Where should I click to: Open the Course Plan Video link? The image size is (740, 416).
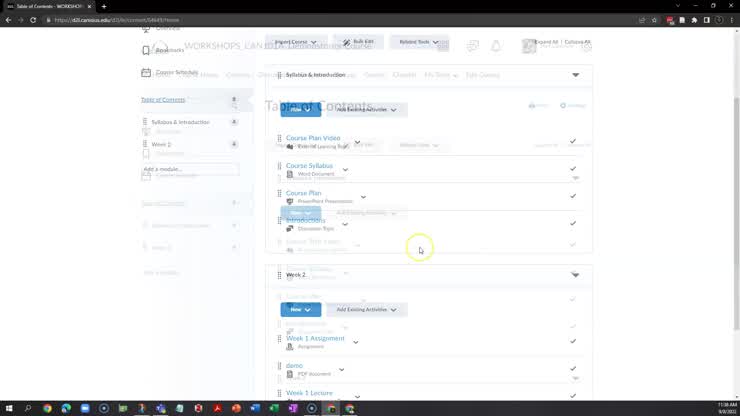click(x=313, y=138)
